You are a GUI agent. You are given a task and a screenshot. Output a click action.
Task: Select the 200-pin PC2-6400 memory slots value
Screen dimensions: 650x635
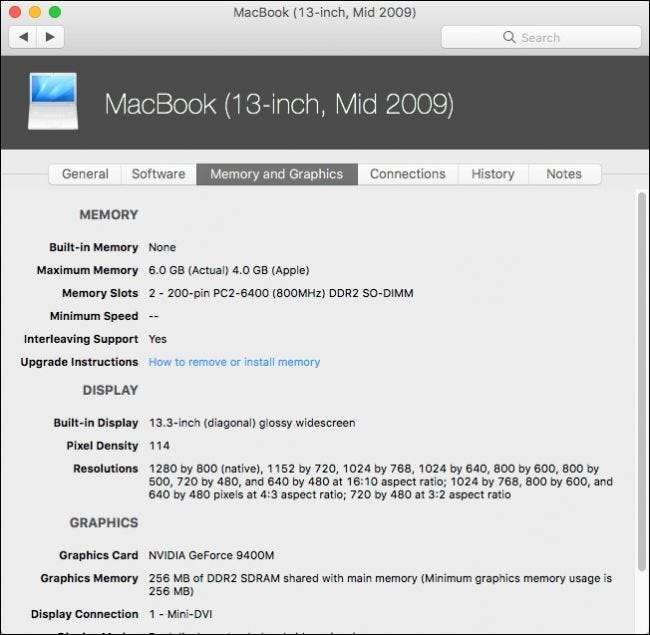coord(281,293)
